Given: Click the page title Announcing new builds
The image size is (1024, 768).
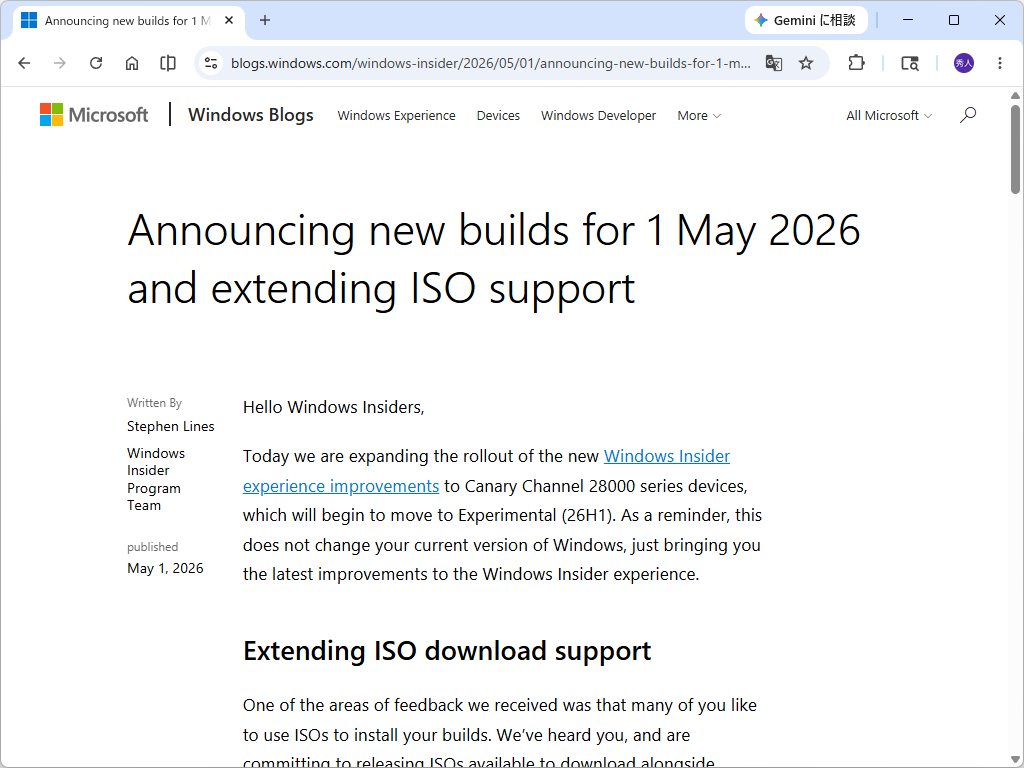Looking at the screenshot, I should [x=494, y=259].
